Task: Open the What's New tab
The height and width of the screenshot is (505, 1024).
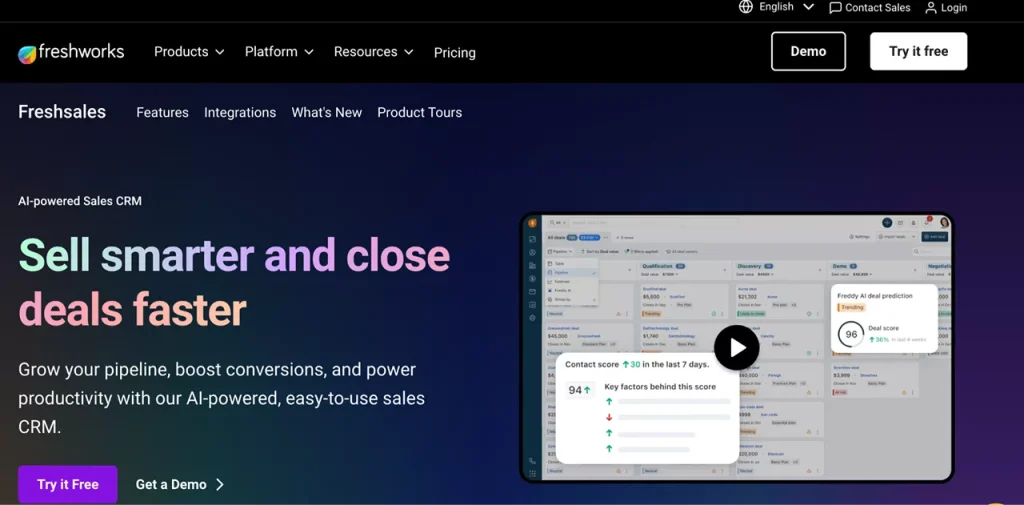Action: (327, 112)
